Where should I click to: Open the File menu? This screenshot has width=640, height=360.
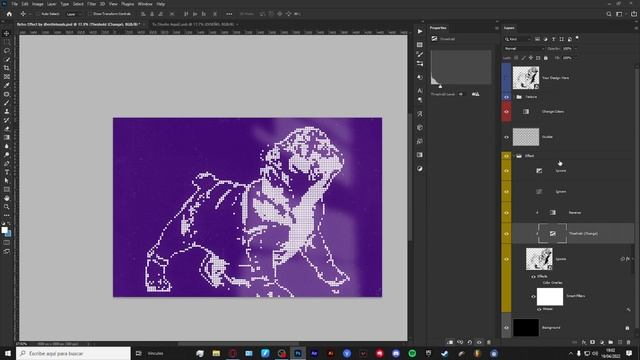(15, 4)
